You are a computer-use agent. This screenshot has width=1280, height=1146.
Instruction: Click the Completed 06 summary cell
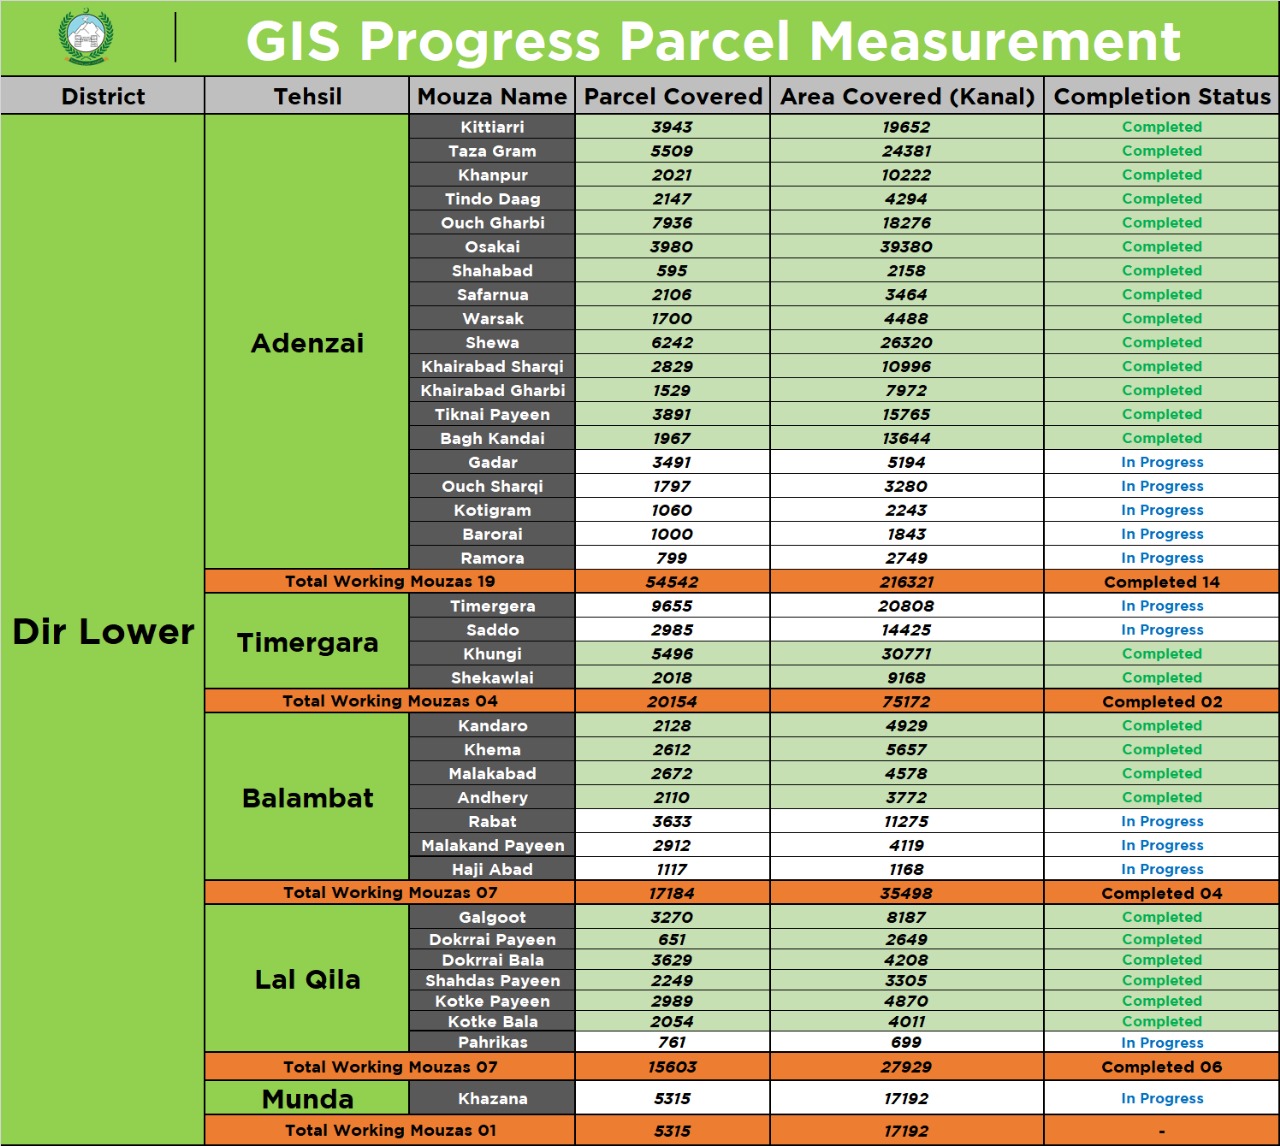pyautogui.click(x=1162, y=1067)
